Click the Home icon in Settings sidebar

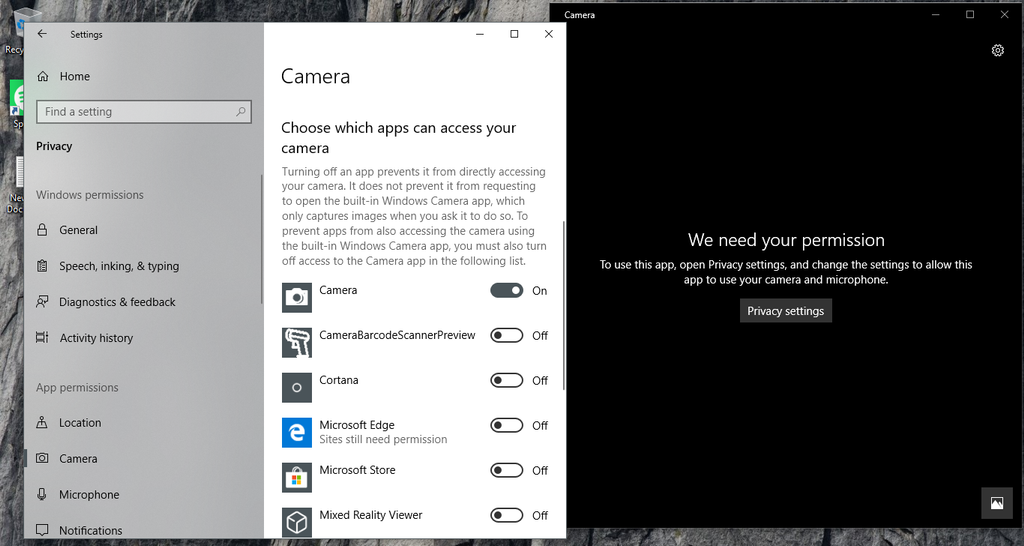43,76
